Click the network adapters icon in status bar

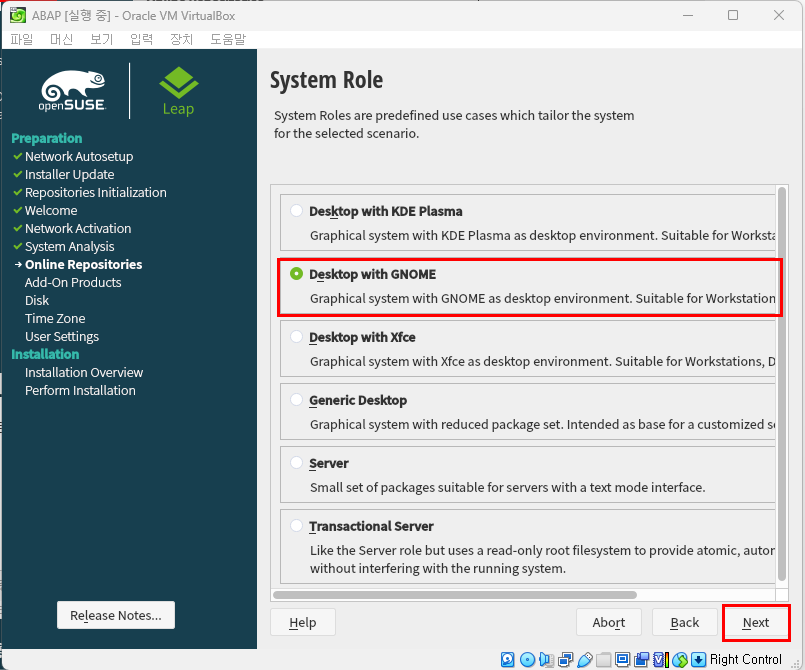click(x=565, y=659)
